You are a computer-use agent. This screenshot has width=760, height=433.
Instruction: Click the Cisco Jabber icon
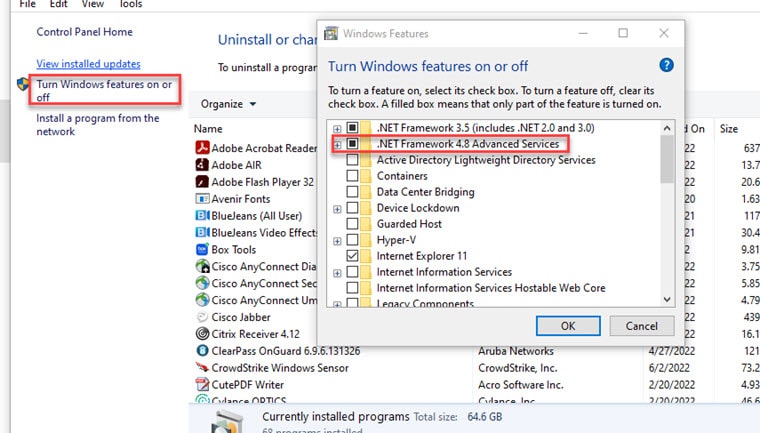(202, 317)
